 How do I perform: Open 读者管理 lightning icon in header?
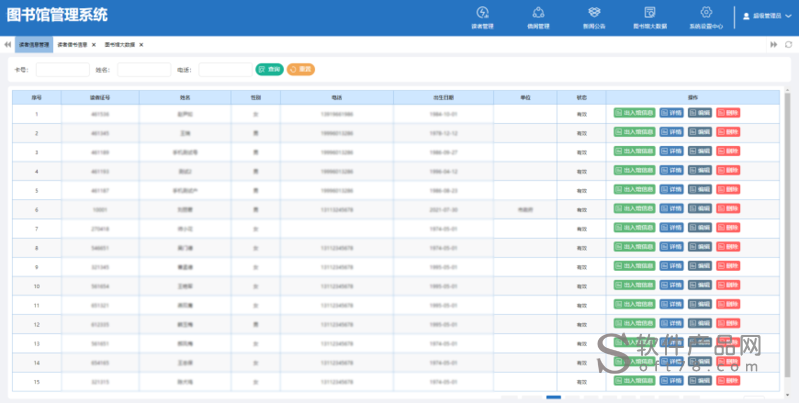482,12
